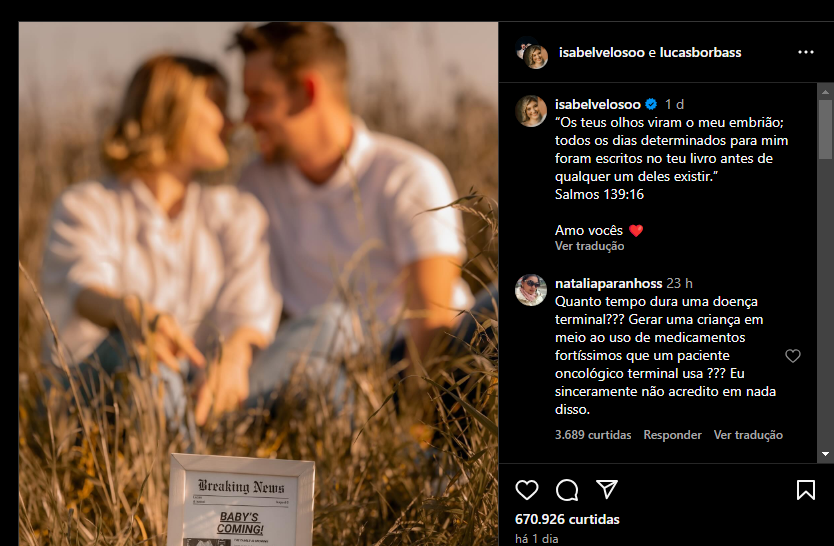This screenshot has width=834, height=546.
Task: Click the verified badge next to isabelvelosoo
Action: (651, 104)
